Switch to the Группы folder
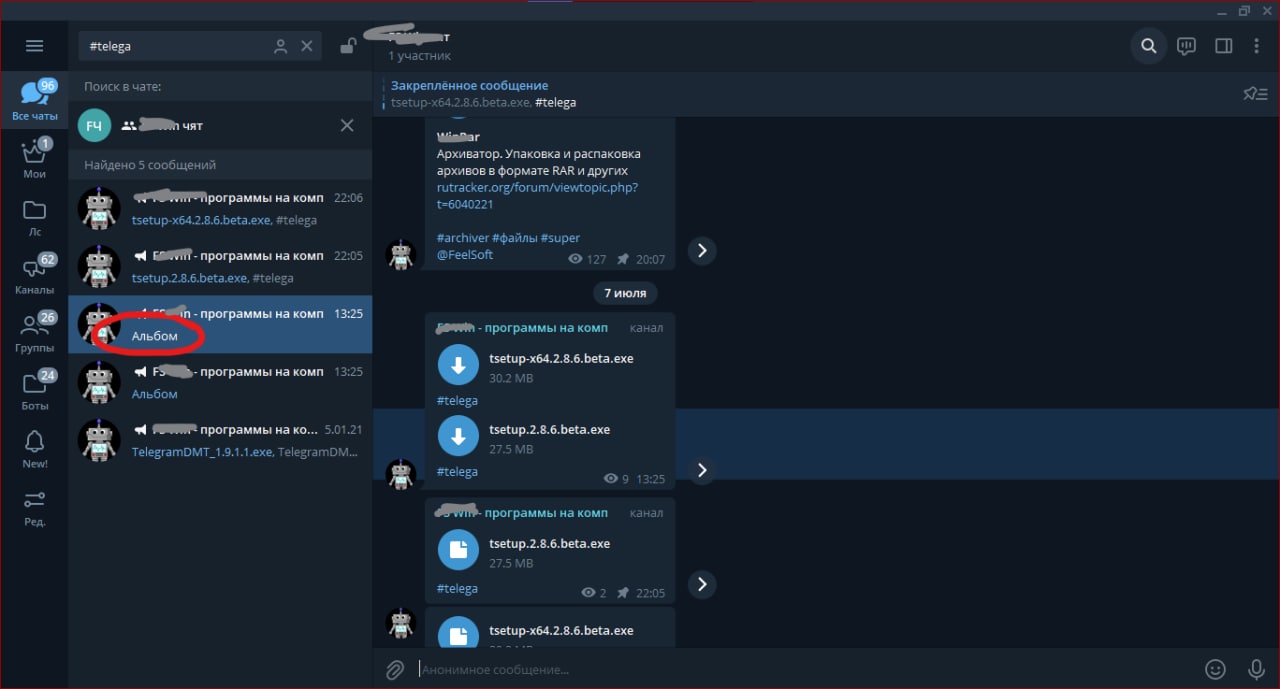1280x689 pixels. pos(35,333)
